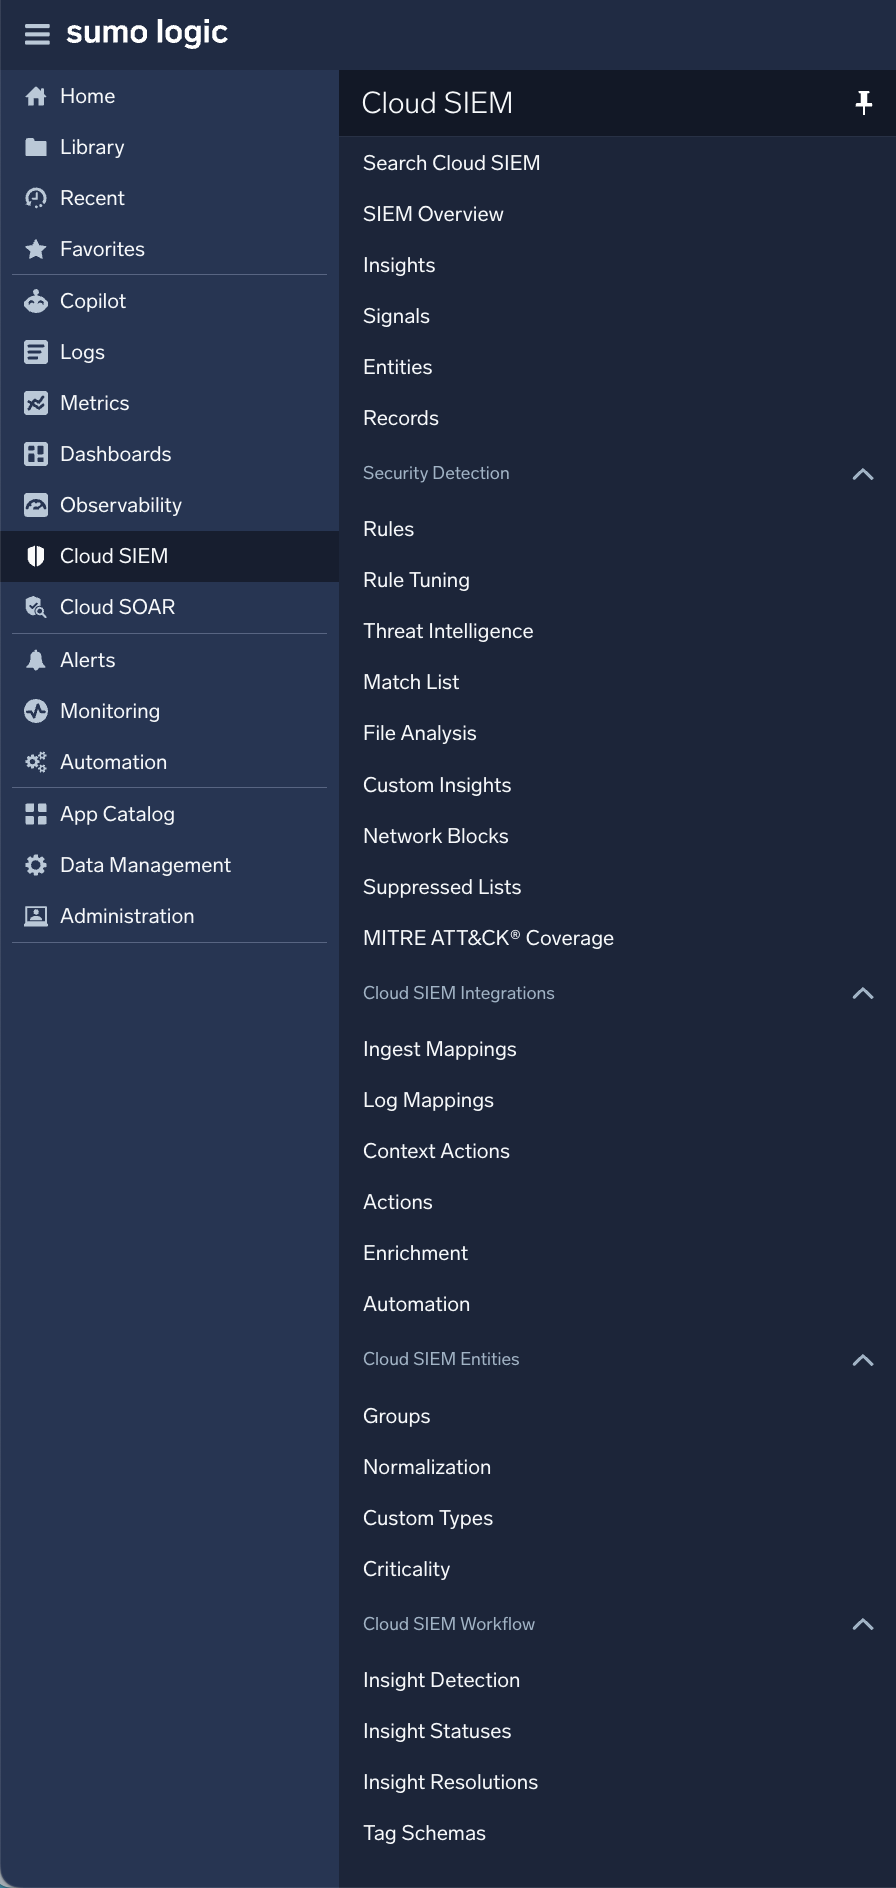Collapse the Security Detection section
Viewport: 896px width, 1888px height.
(x=862, y=474)
